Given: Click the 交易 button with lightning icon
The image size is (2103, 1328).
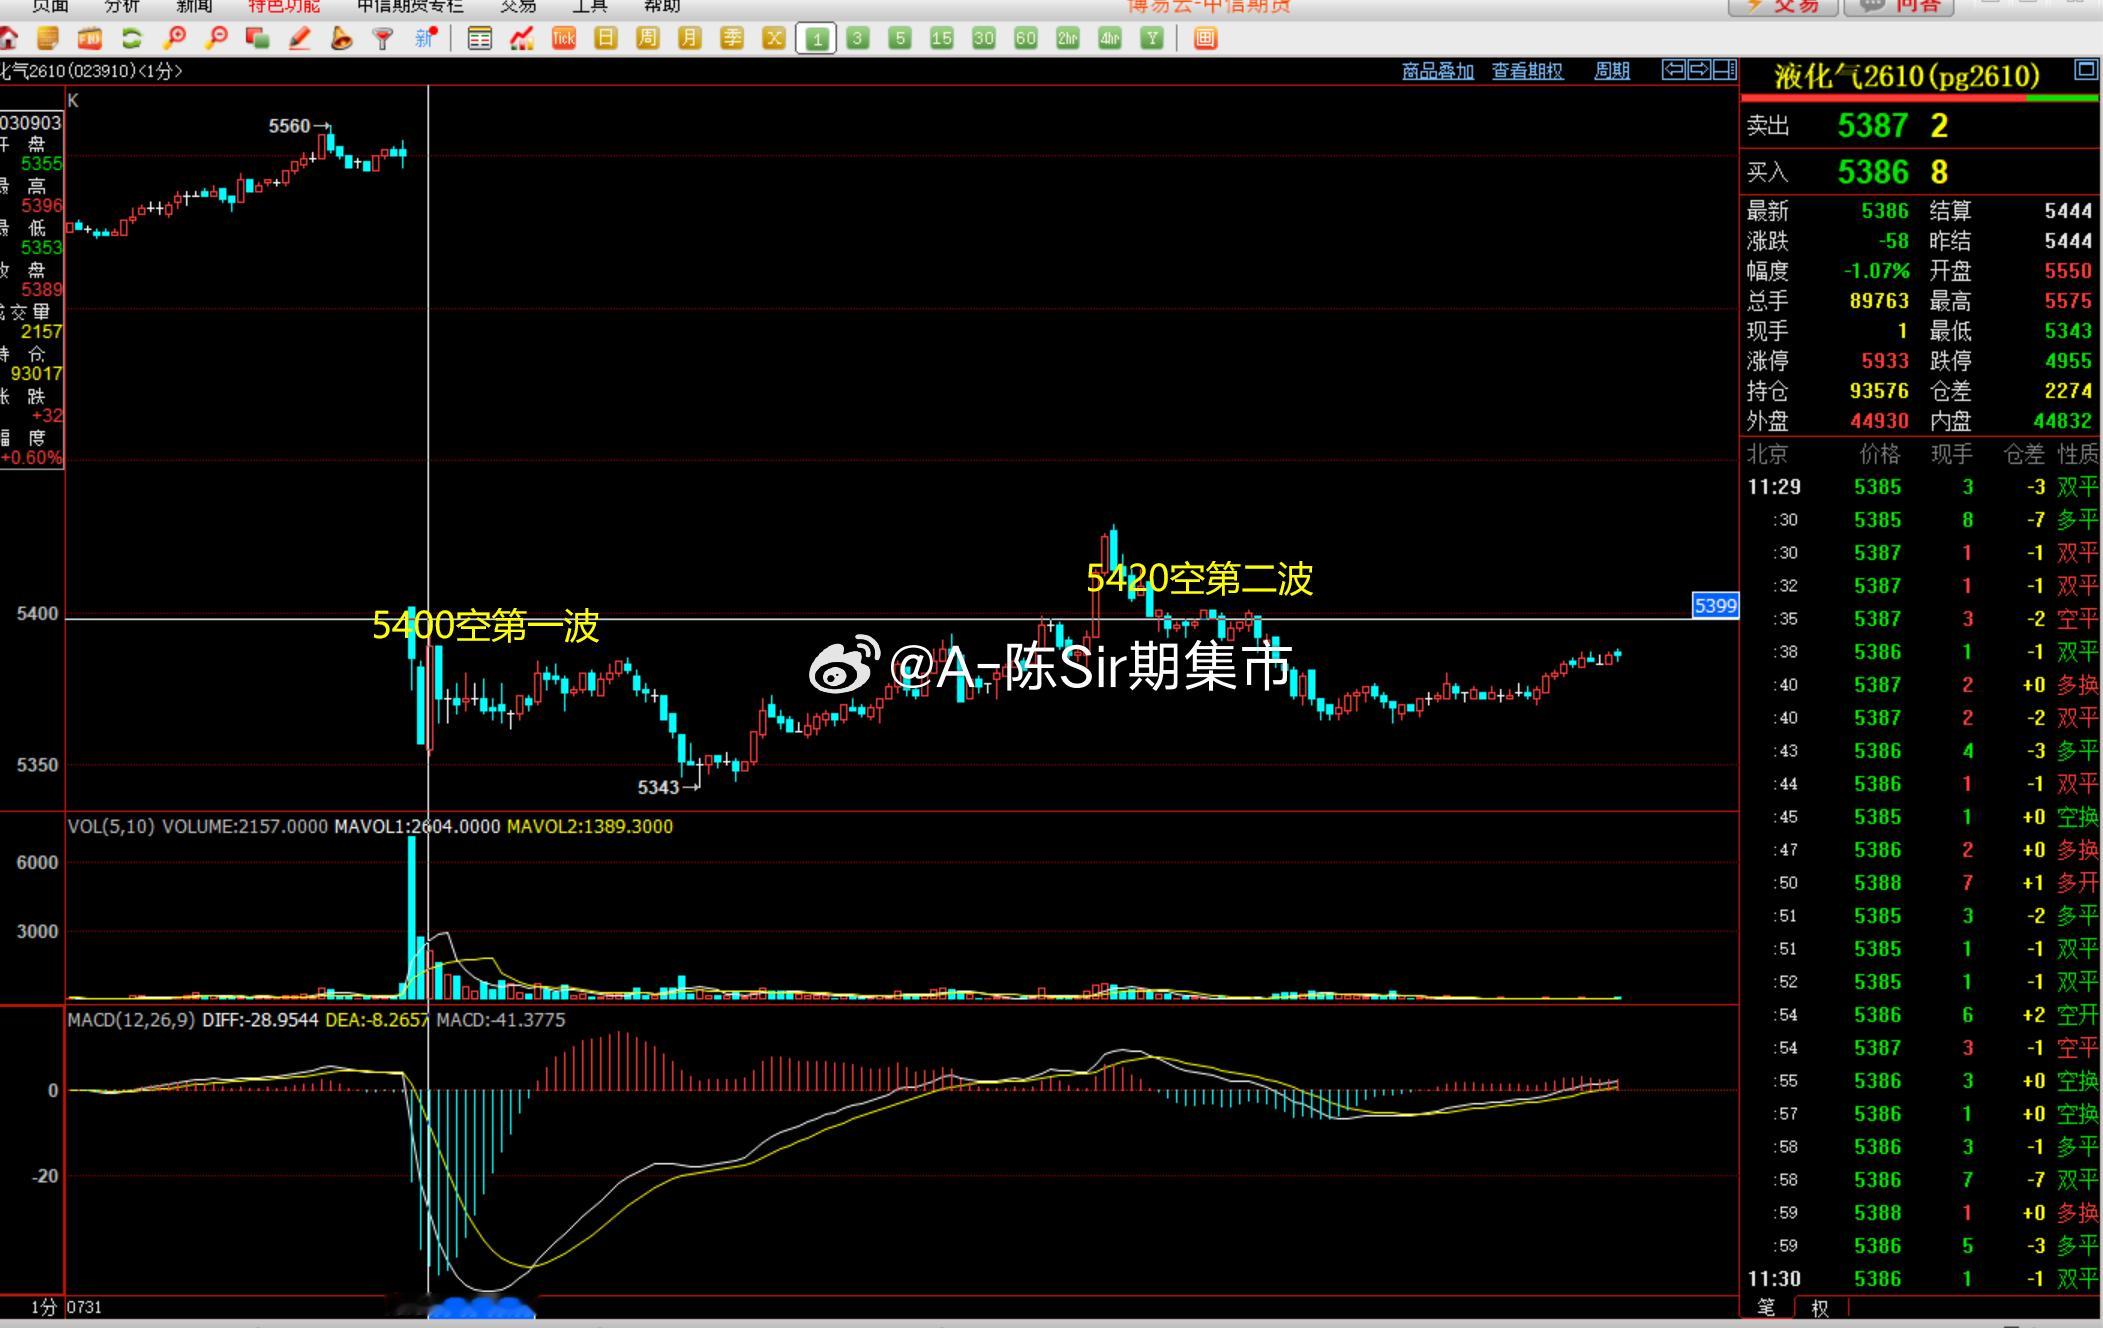Looking at the screenshot, I should coord(1783,7).
